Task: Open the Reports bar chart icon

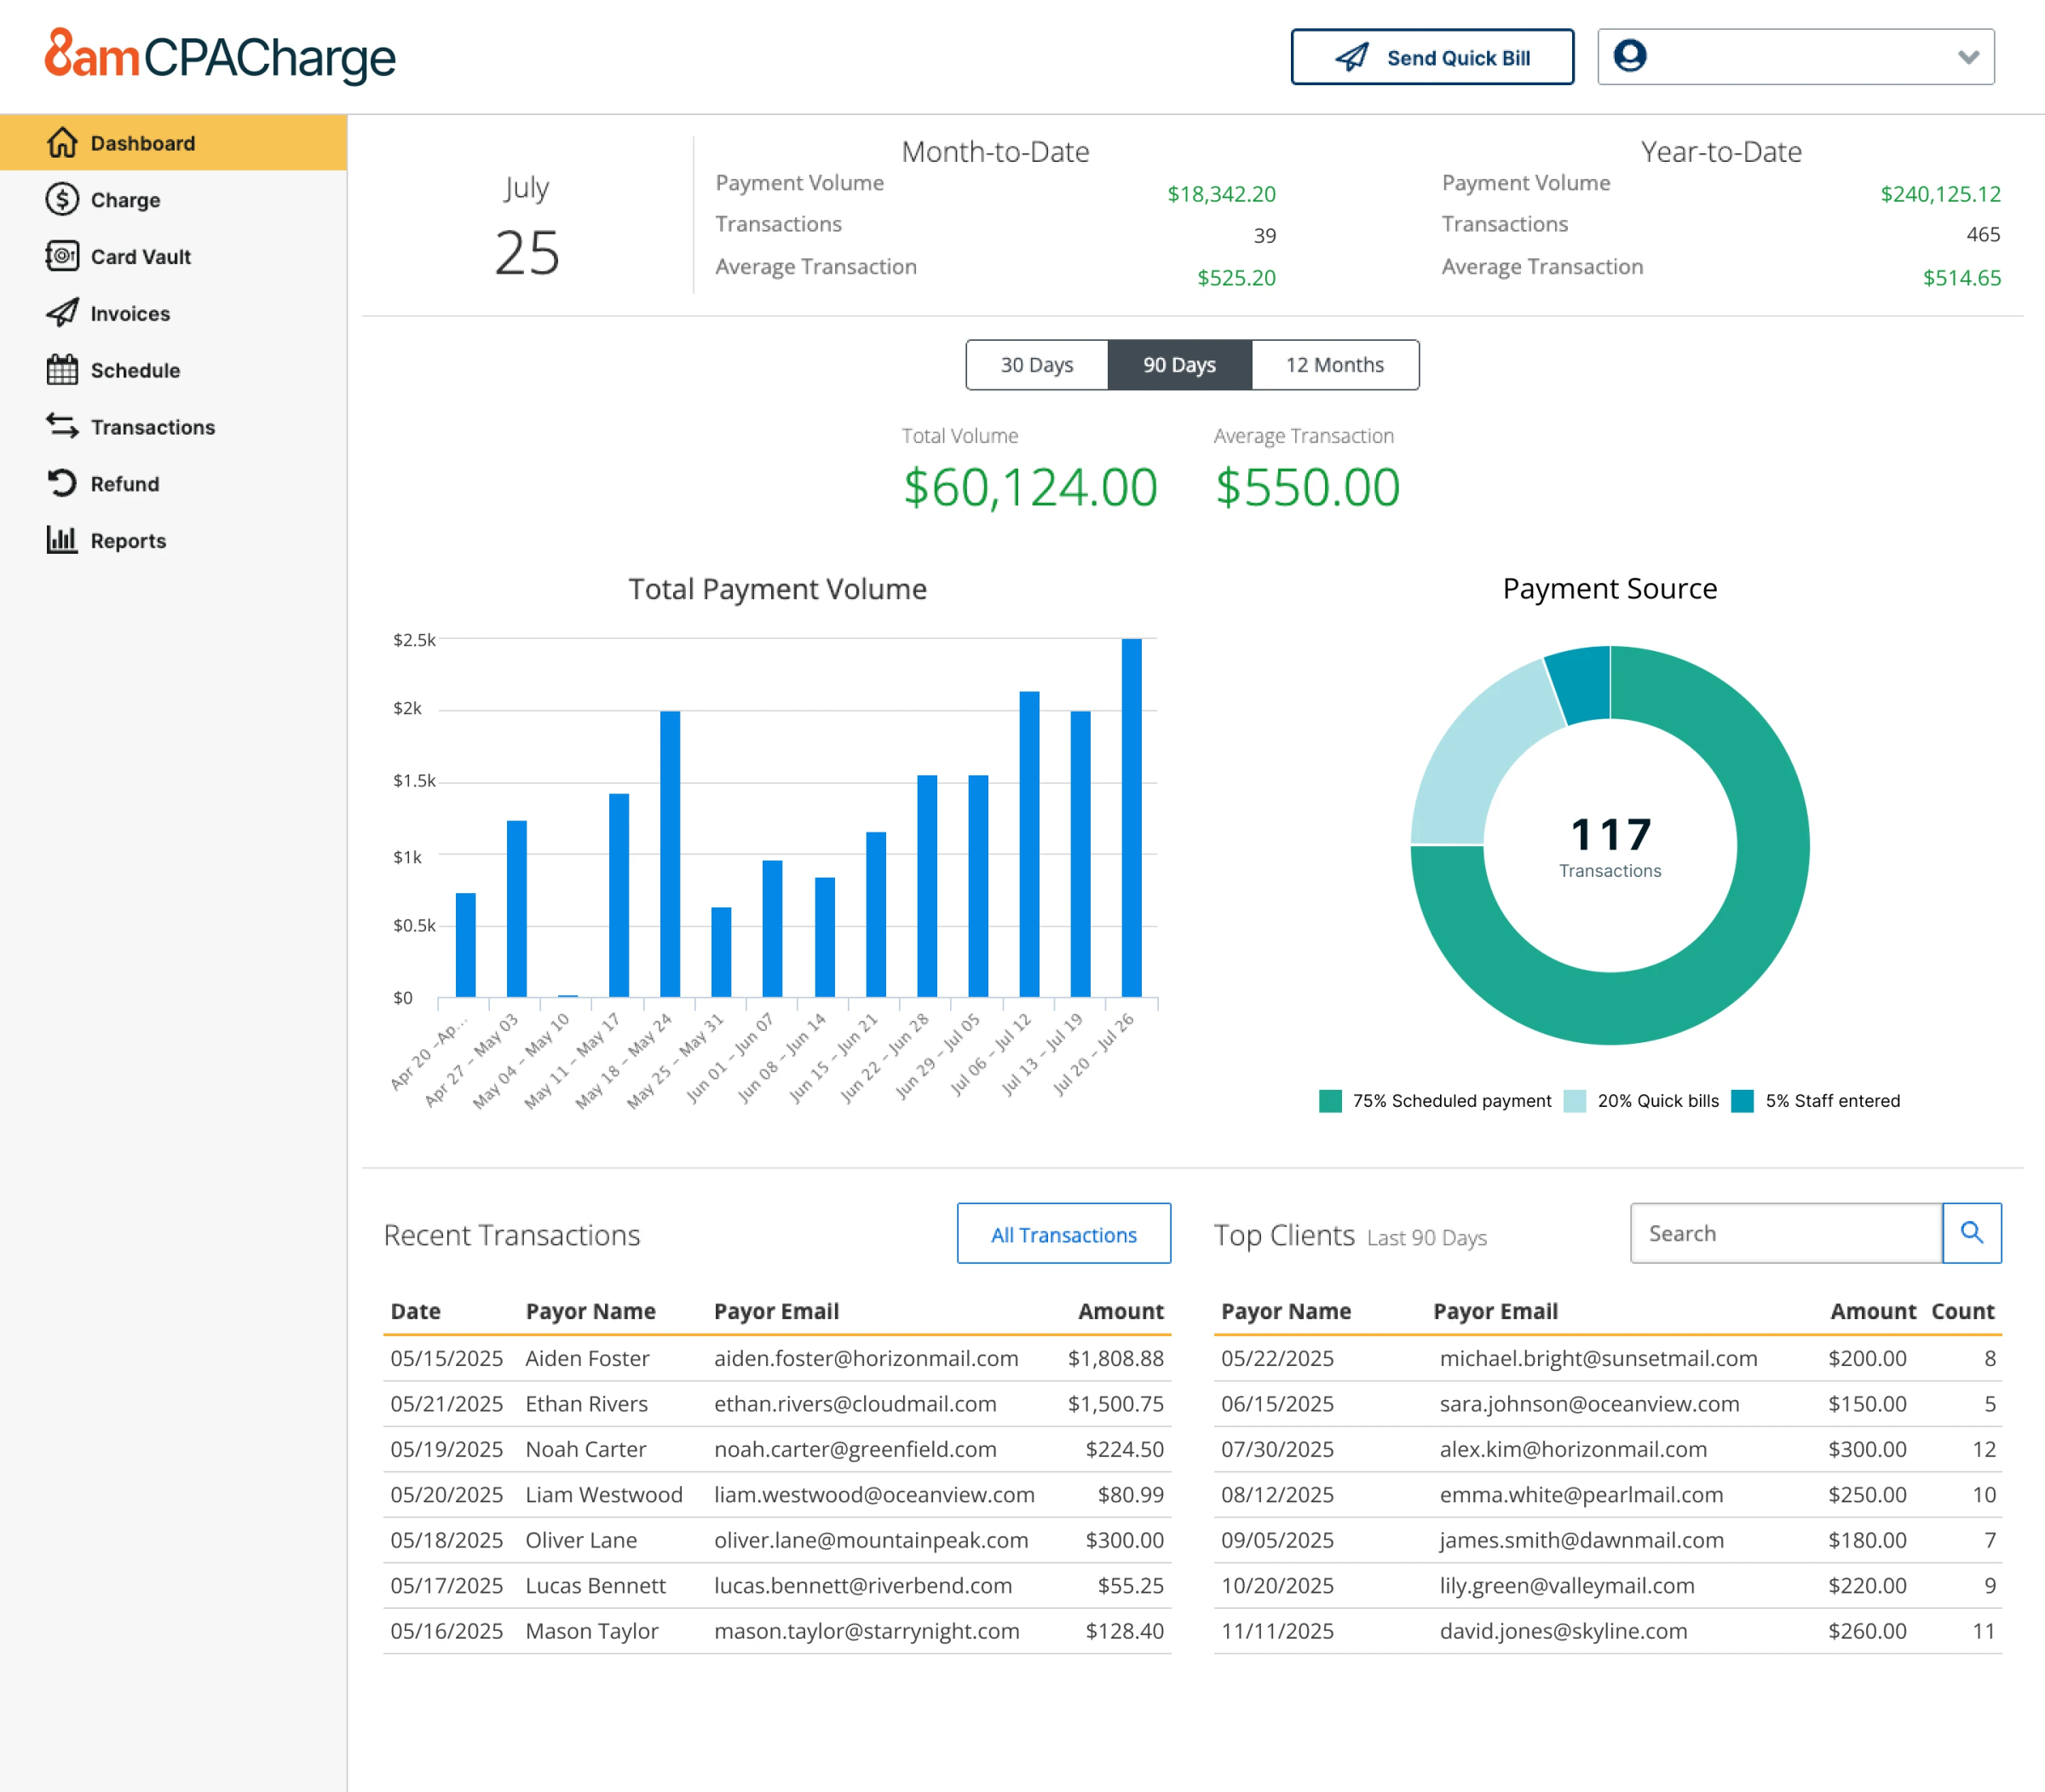Action: point(62,540)
